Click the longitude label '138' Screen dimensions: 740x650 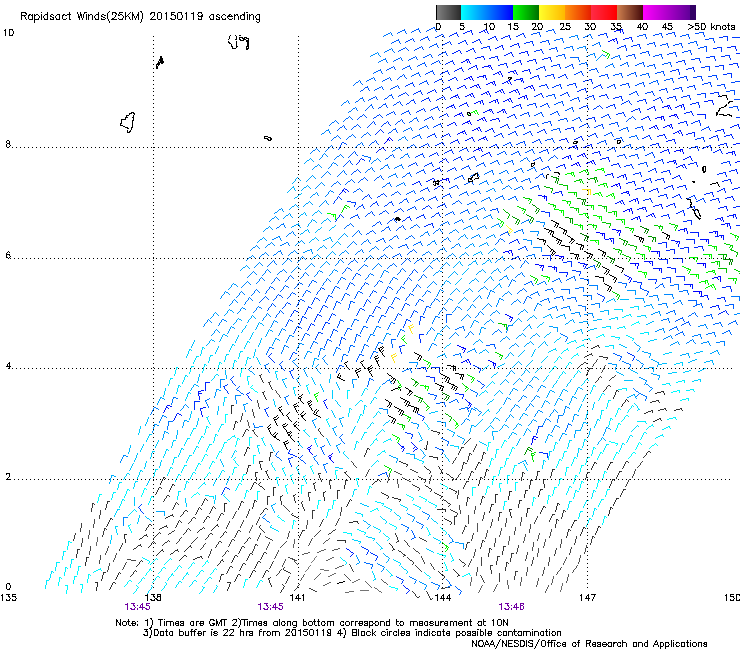click(x=153, y=598)
